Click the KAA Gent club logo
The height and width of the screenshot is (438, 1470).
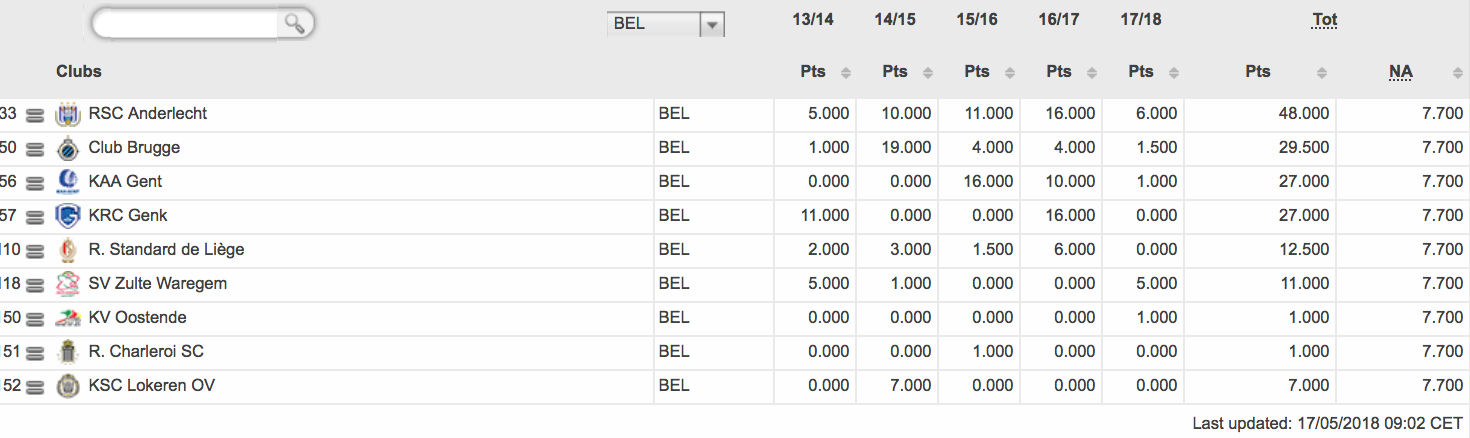click(x=68, y=182)
